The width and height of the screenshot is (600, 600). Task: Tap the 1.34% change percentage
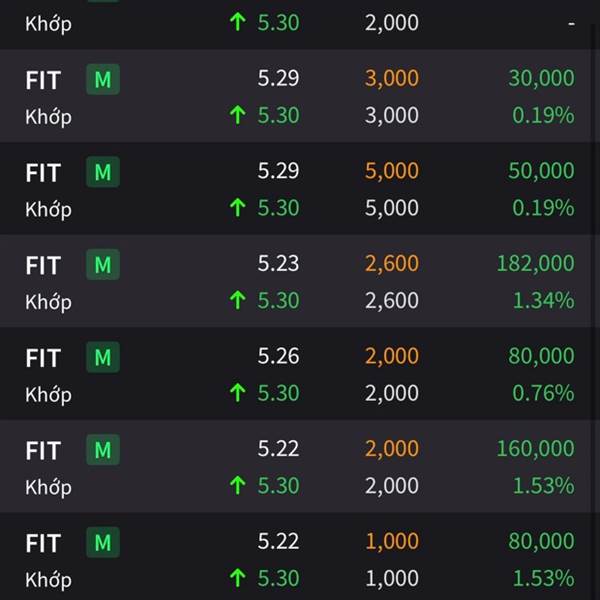coord(543,301)
